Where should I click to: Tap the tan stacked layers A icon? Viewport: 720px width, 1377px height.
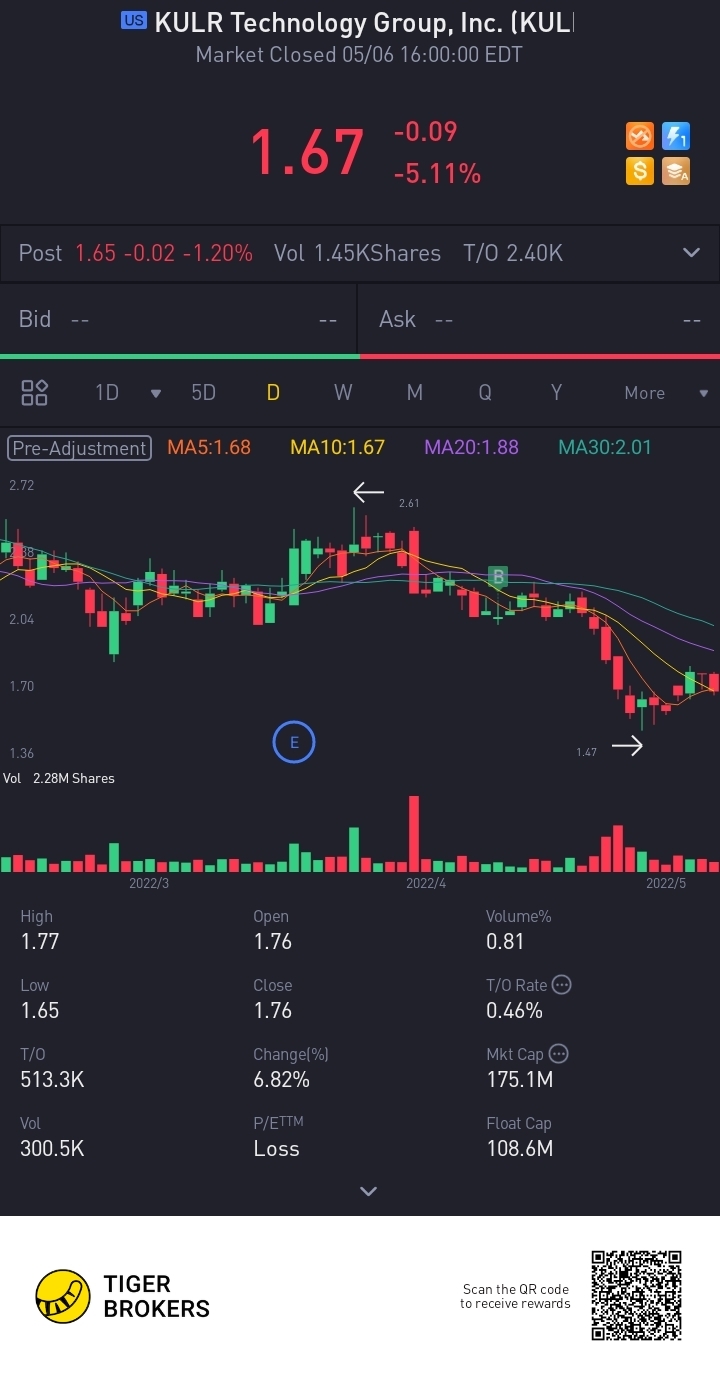676,171
